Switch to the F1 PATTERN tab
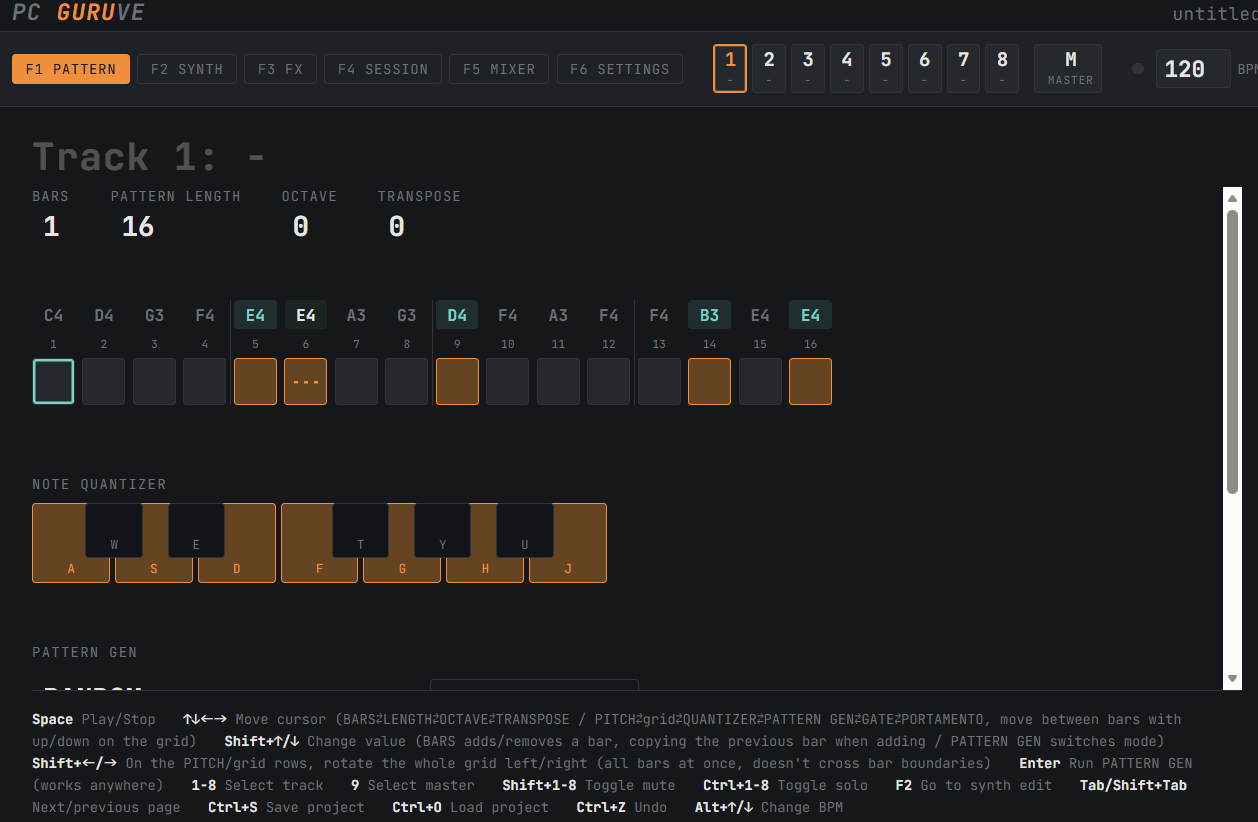The image size is (1258, 822). click(71, 69)
